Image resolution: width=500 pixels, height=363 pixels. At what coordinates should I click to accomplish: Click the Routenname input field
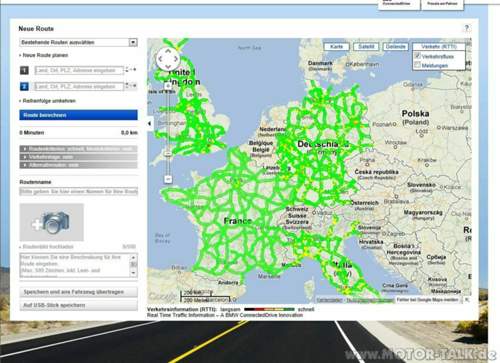click(x=79, y=192)
